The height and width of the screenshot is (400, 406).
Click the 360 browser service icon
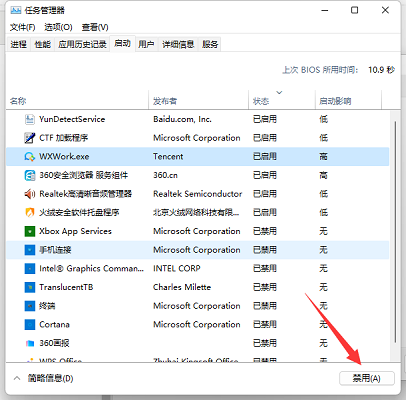[x=30, y=175]
